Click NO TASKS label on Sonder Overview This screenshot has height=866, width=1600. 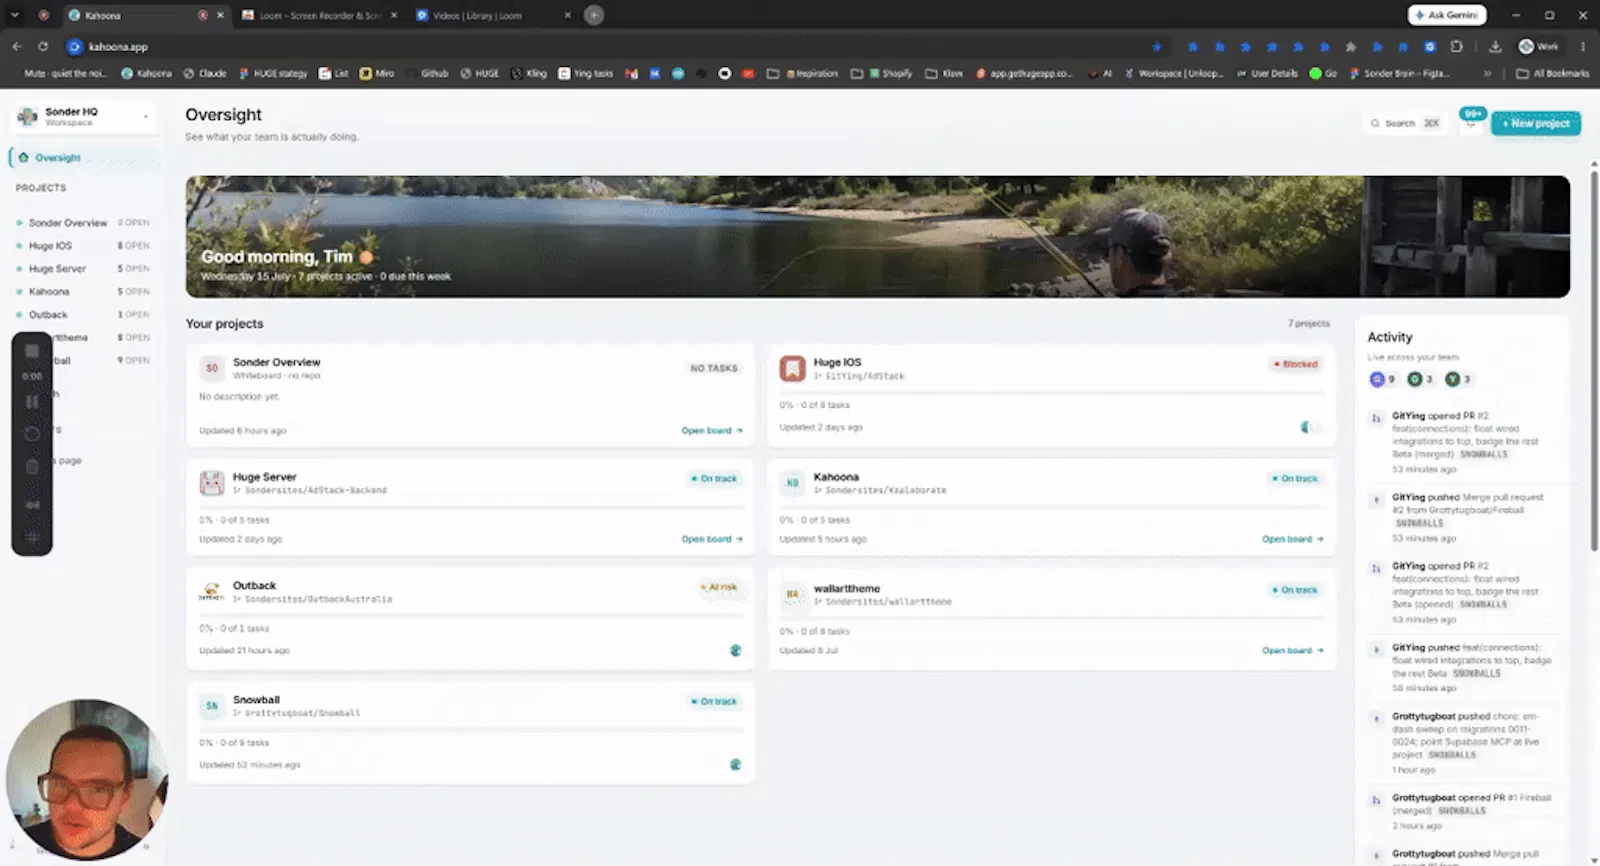(714, 368)
